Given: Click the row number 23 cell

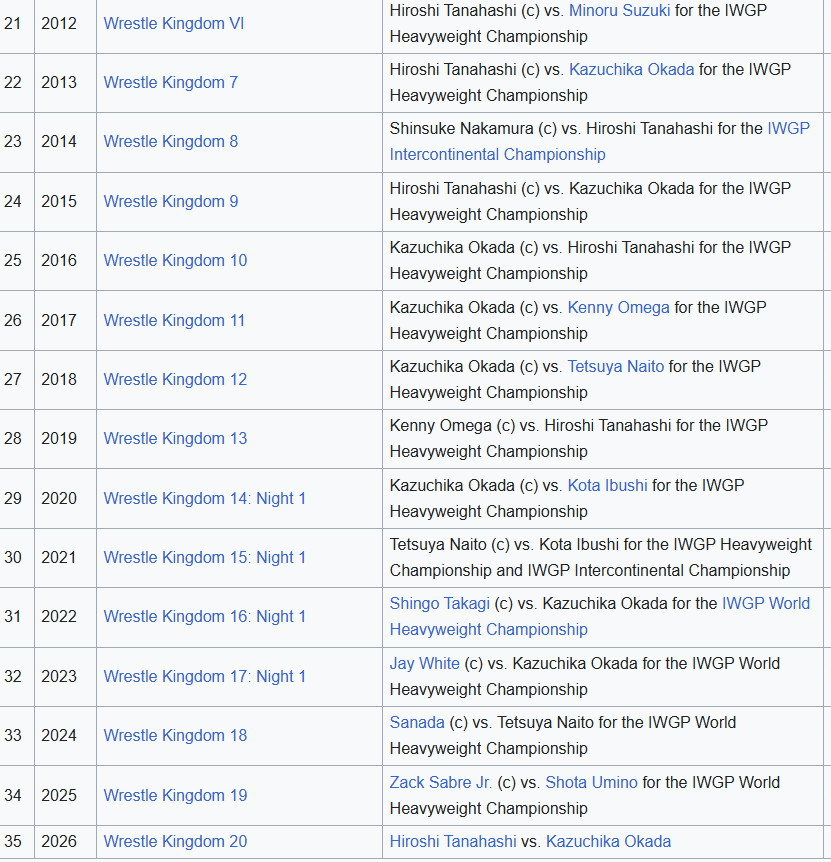Looking at the screenshot, I should [16, 142].
